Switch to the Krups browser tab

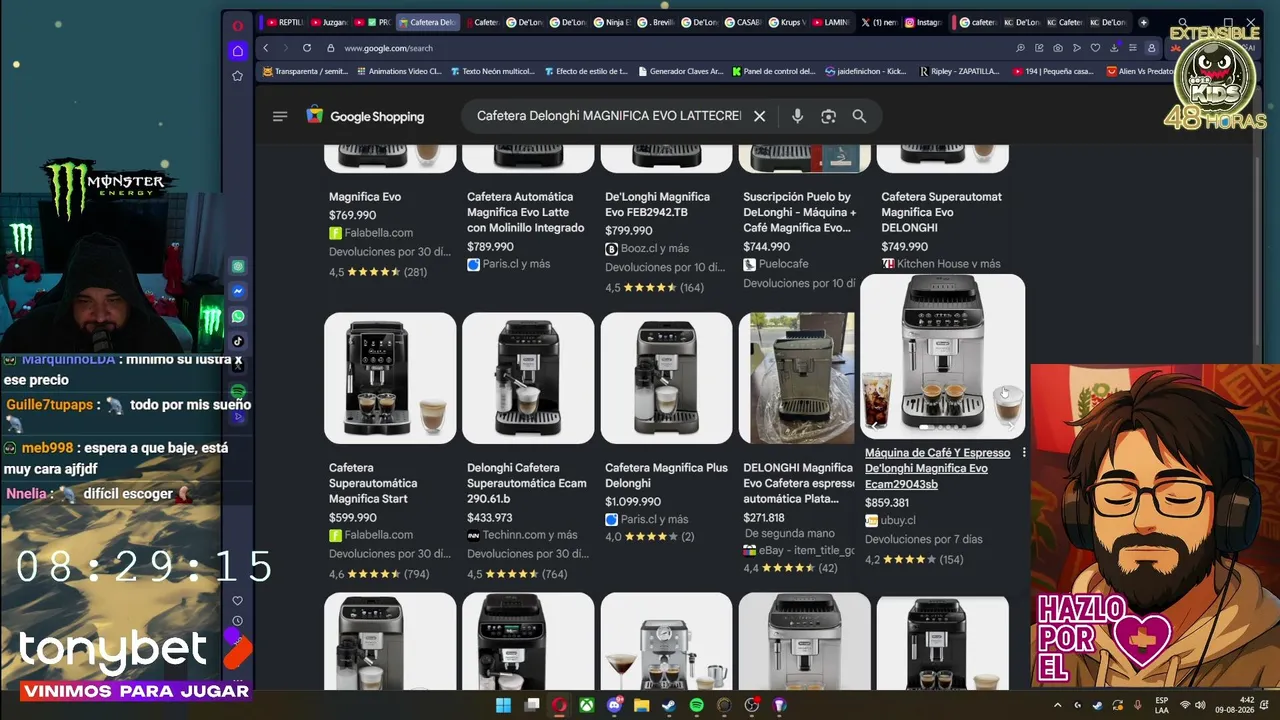[786, 22]
